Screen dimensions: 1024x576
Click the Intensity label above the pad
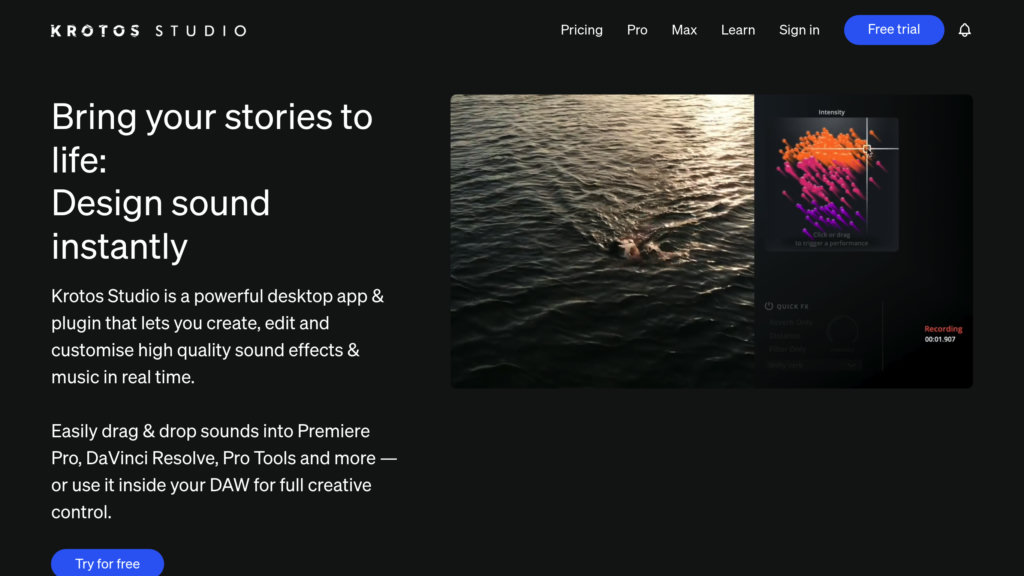coord(831,112)
